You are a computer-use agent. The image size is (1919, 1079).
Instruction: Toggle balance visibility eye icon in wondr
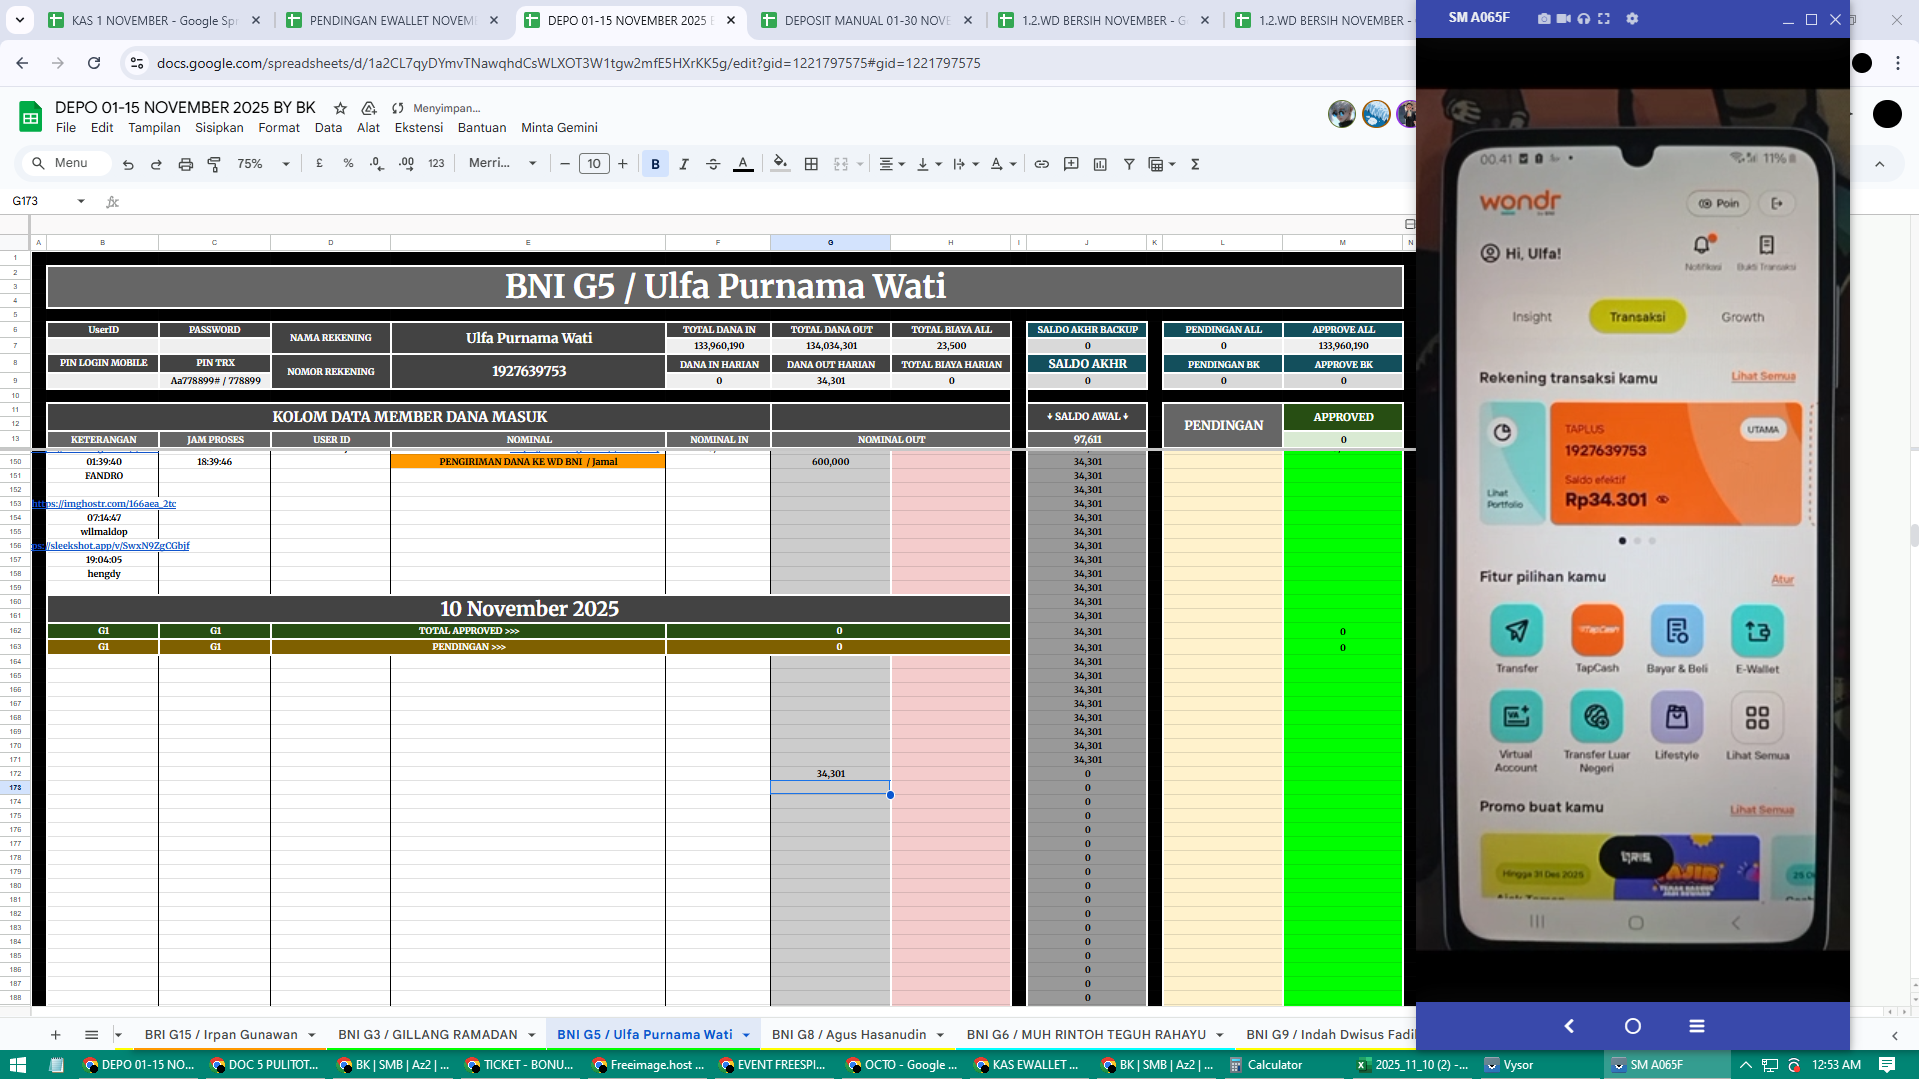coord(1663,499)
